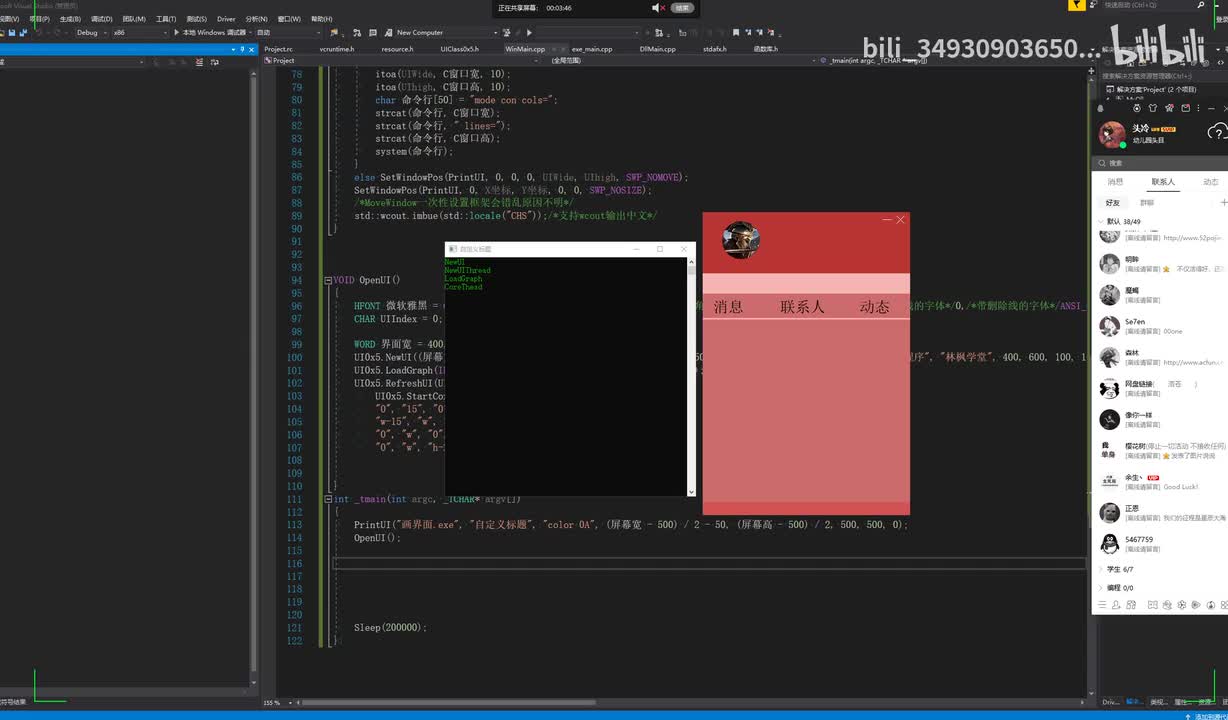Open the resource.h editor tab

point(397,48)
